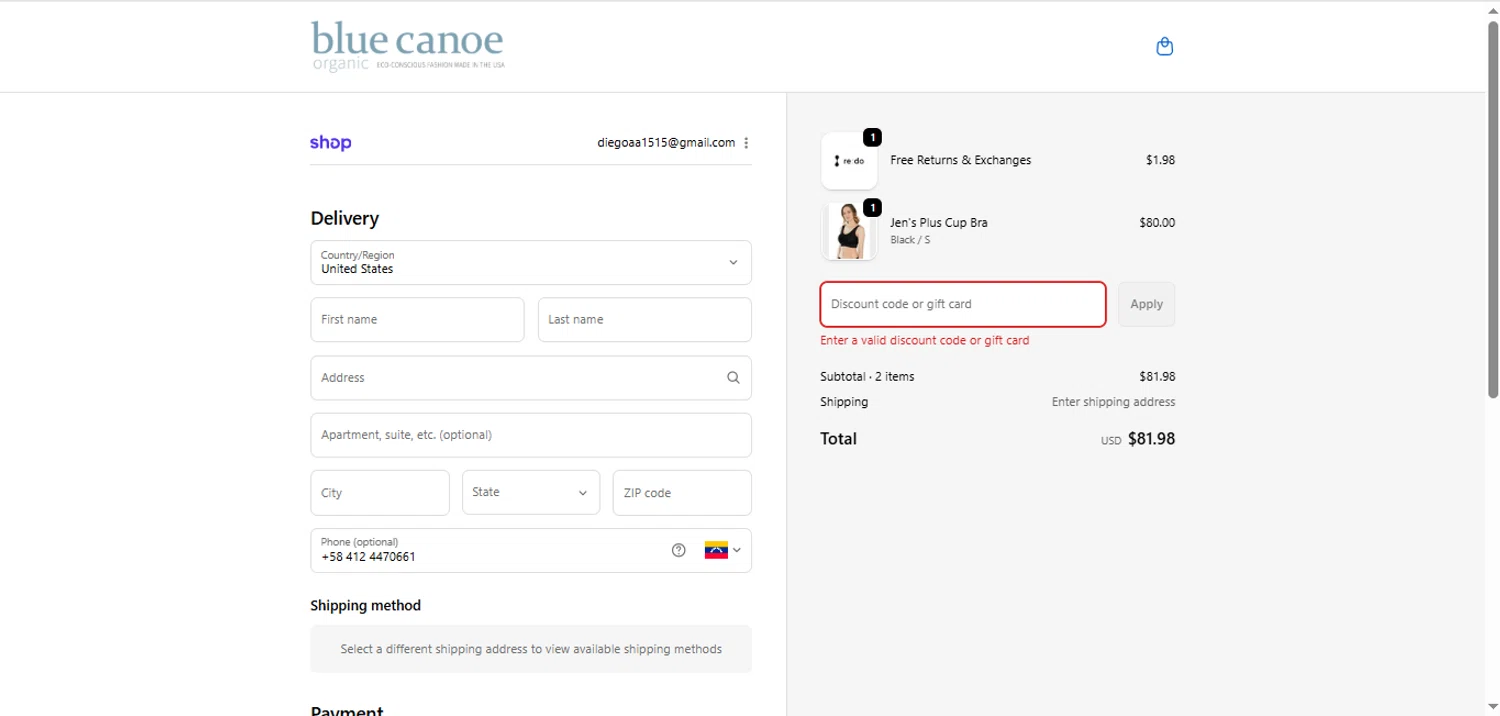Click the $80.00 item price
Viewport: 1500px width, 716px height.
pos(1157,223)
